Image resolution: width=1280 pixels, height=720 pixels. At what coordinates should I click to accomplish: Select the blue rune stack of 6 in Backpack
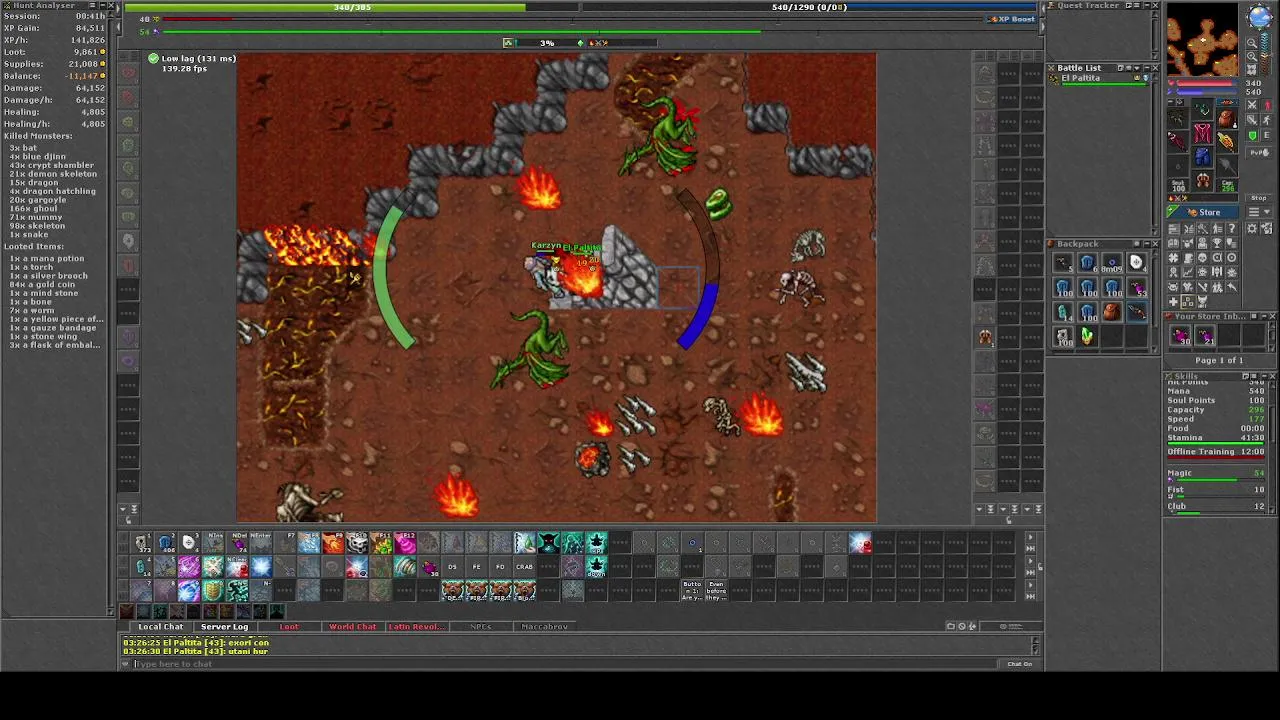point(1088,263)
